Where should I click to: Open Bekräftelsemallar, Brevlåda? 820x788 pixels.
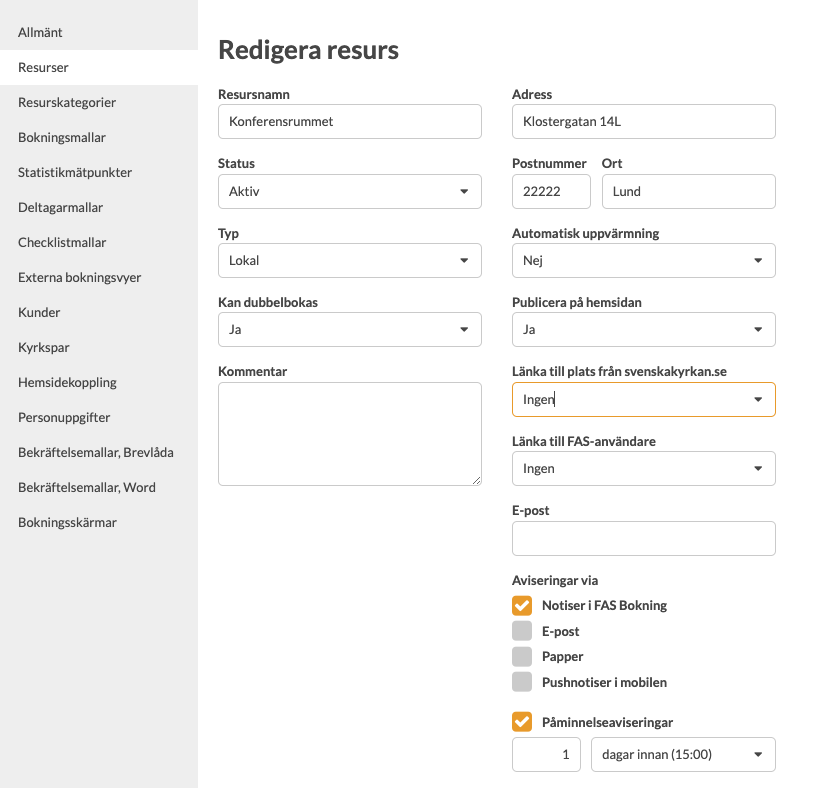[99, 453]
